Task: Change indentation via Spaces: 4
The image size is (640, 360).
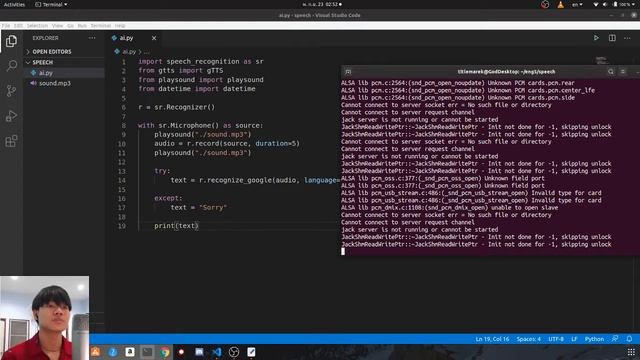Action: pos(529,339)
